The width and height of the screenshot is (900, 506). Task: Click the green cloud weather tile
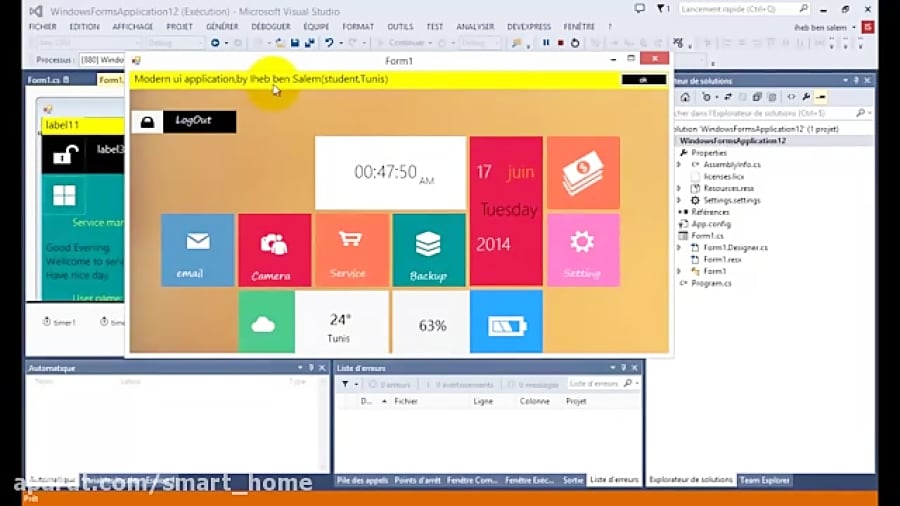[266, 322]
